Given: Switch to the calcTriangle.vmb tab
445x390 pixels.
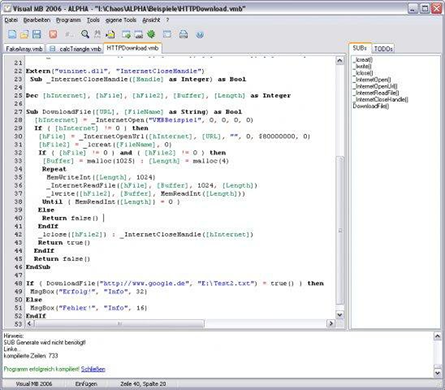Looking at the screenshot, I should (x=75, y=49).
